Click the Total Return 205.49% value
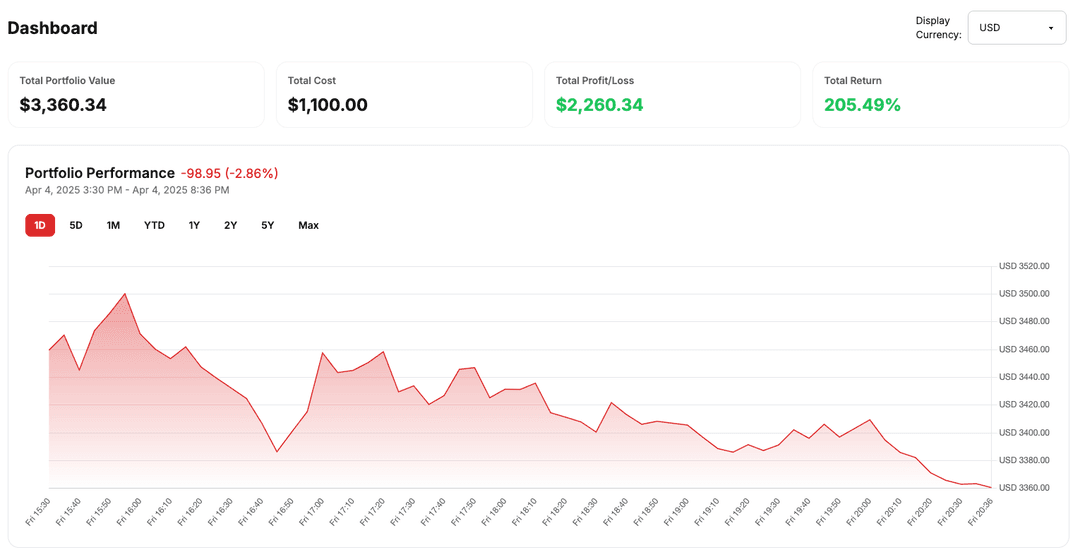The width and height of the screenshot is (1080, 555). click(862, 105)
